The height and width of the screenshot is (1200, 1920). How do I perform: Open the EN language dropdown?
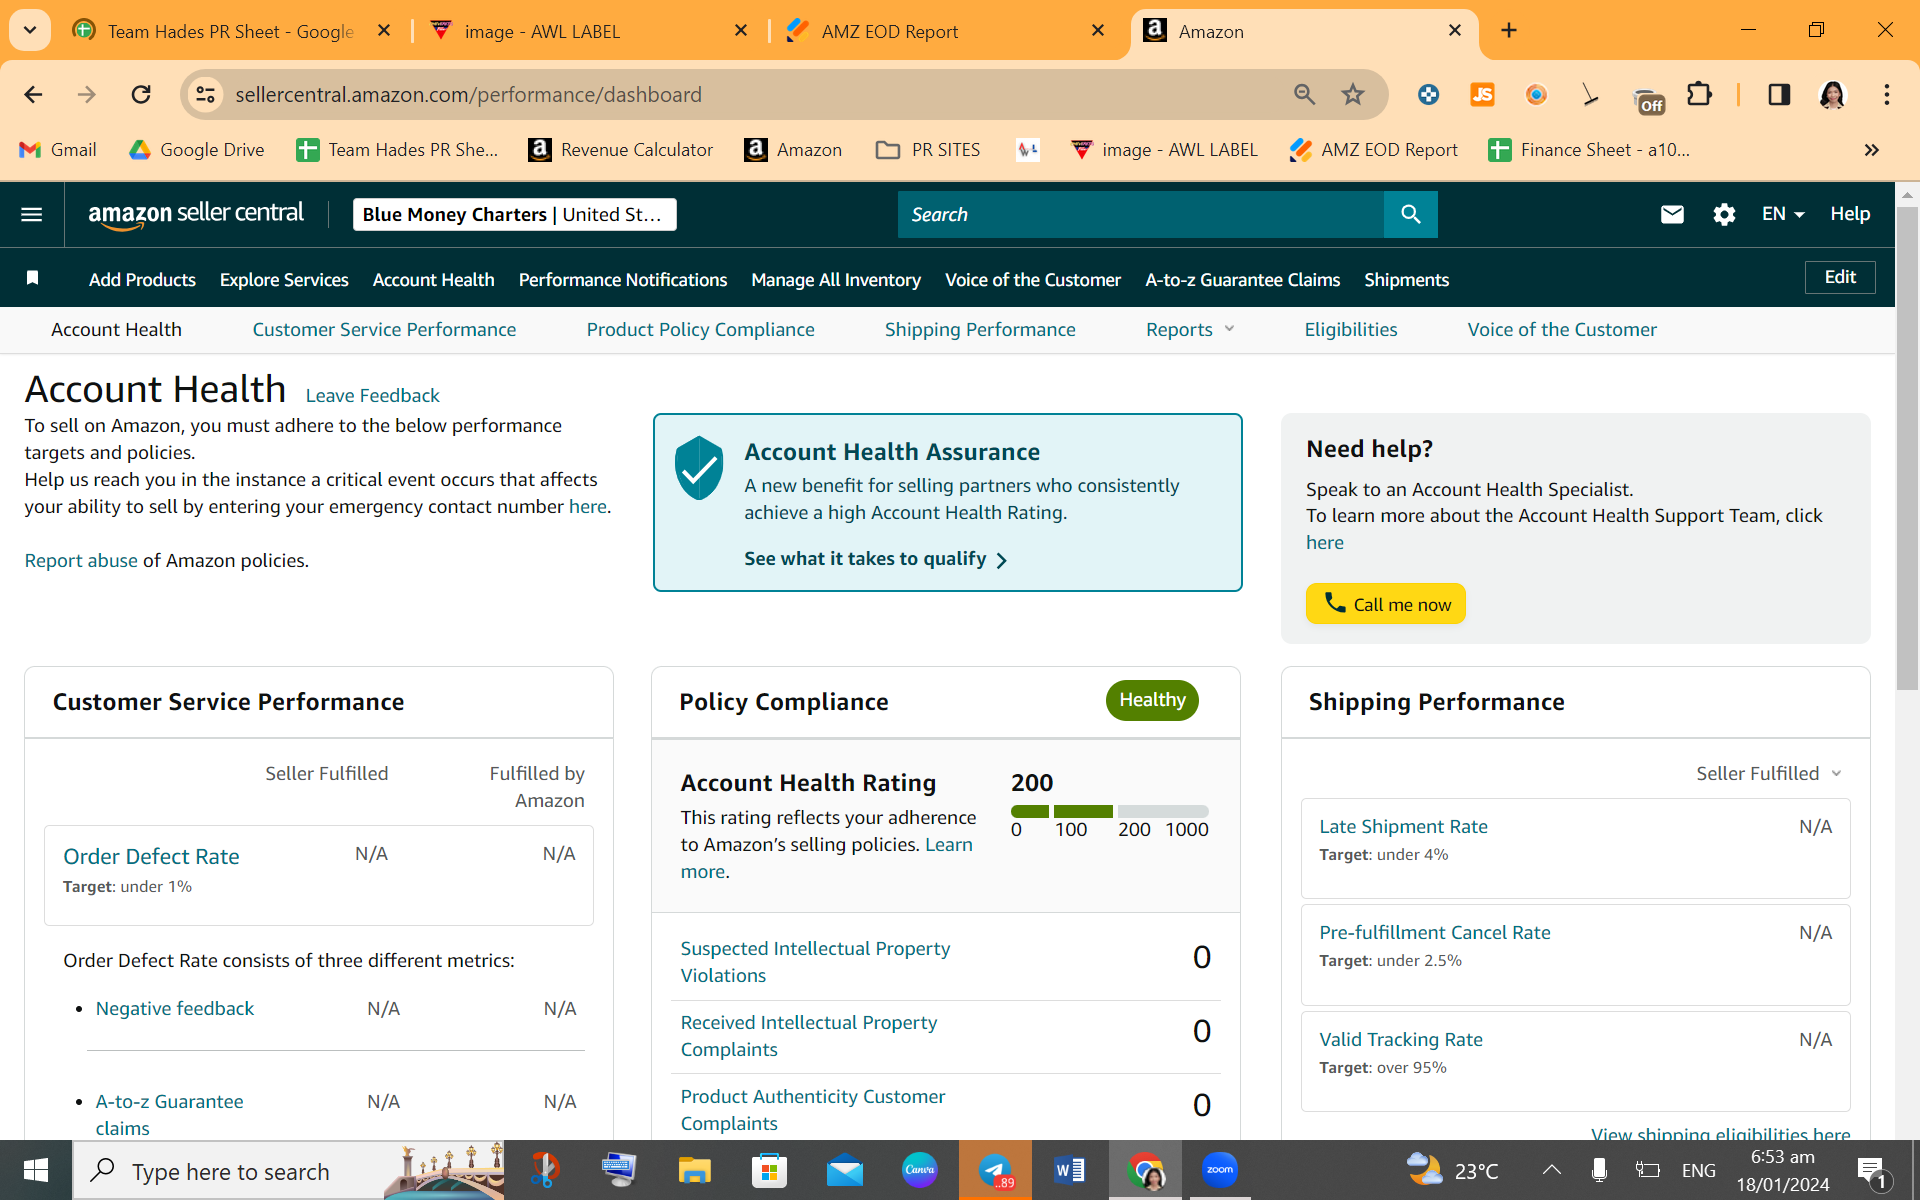1783,214
